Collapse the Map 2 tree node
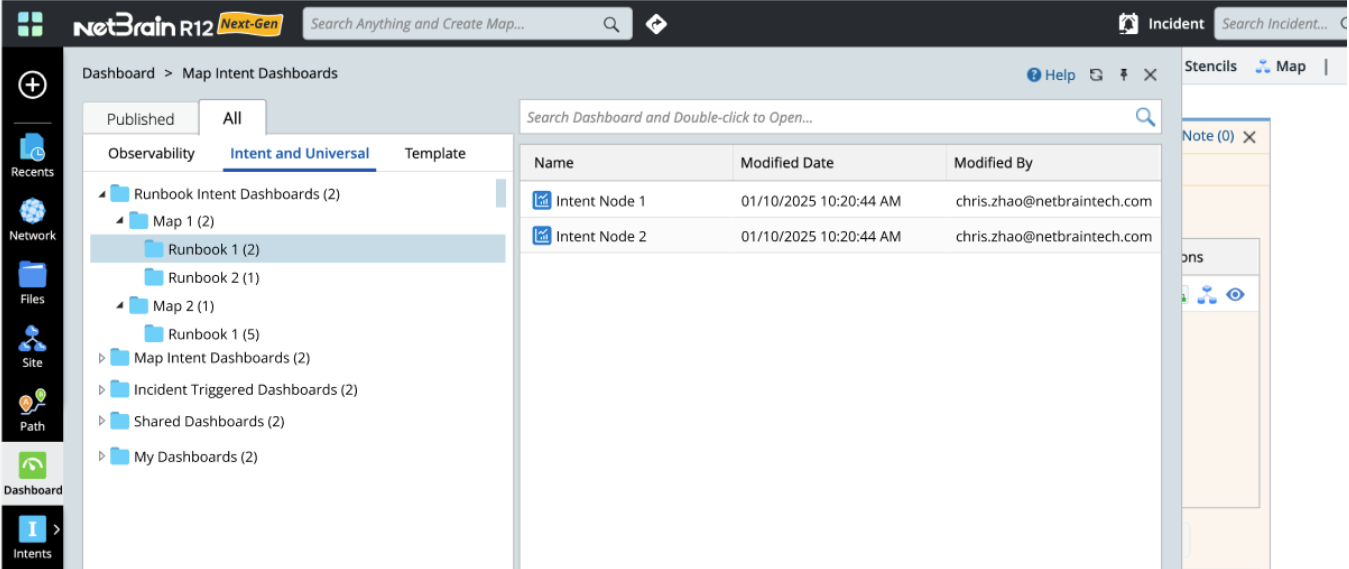Viewport: 1349px width, 569px height. click(121, 306)
